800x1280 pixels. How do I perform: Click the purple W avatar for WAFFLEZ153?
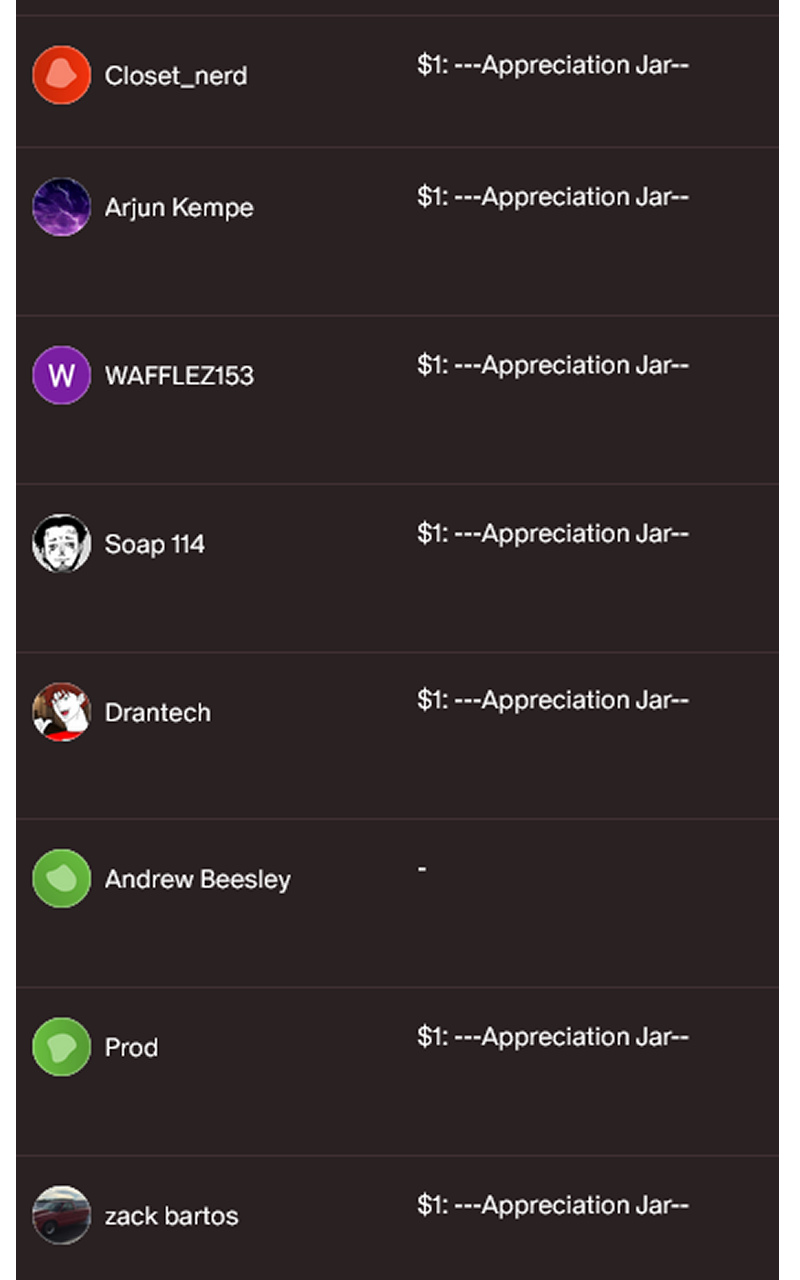(61, 375)
